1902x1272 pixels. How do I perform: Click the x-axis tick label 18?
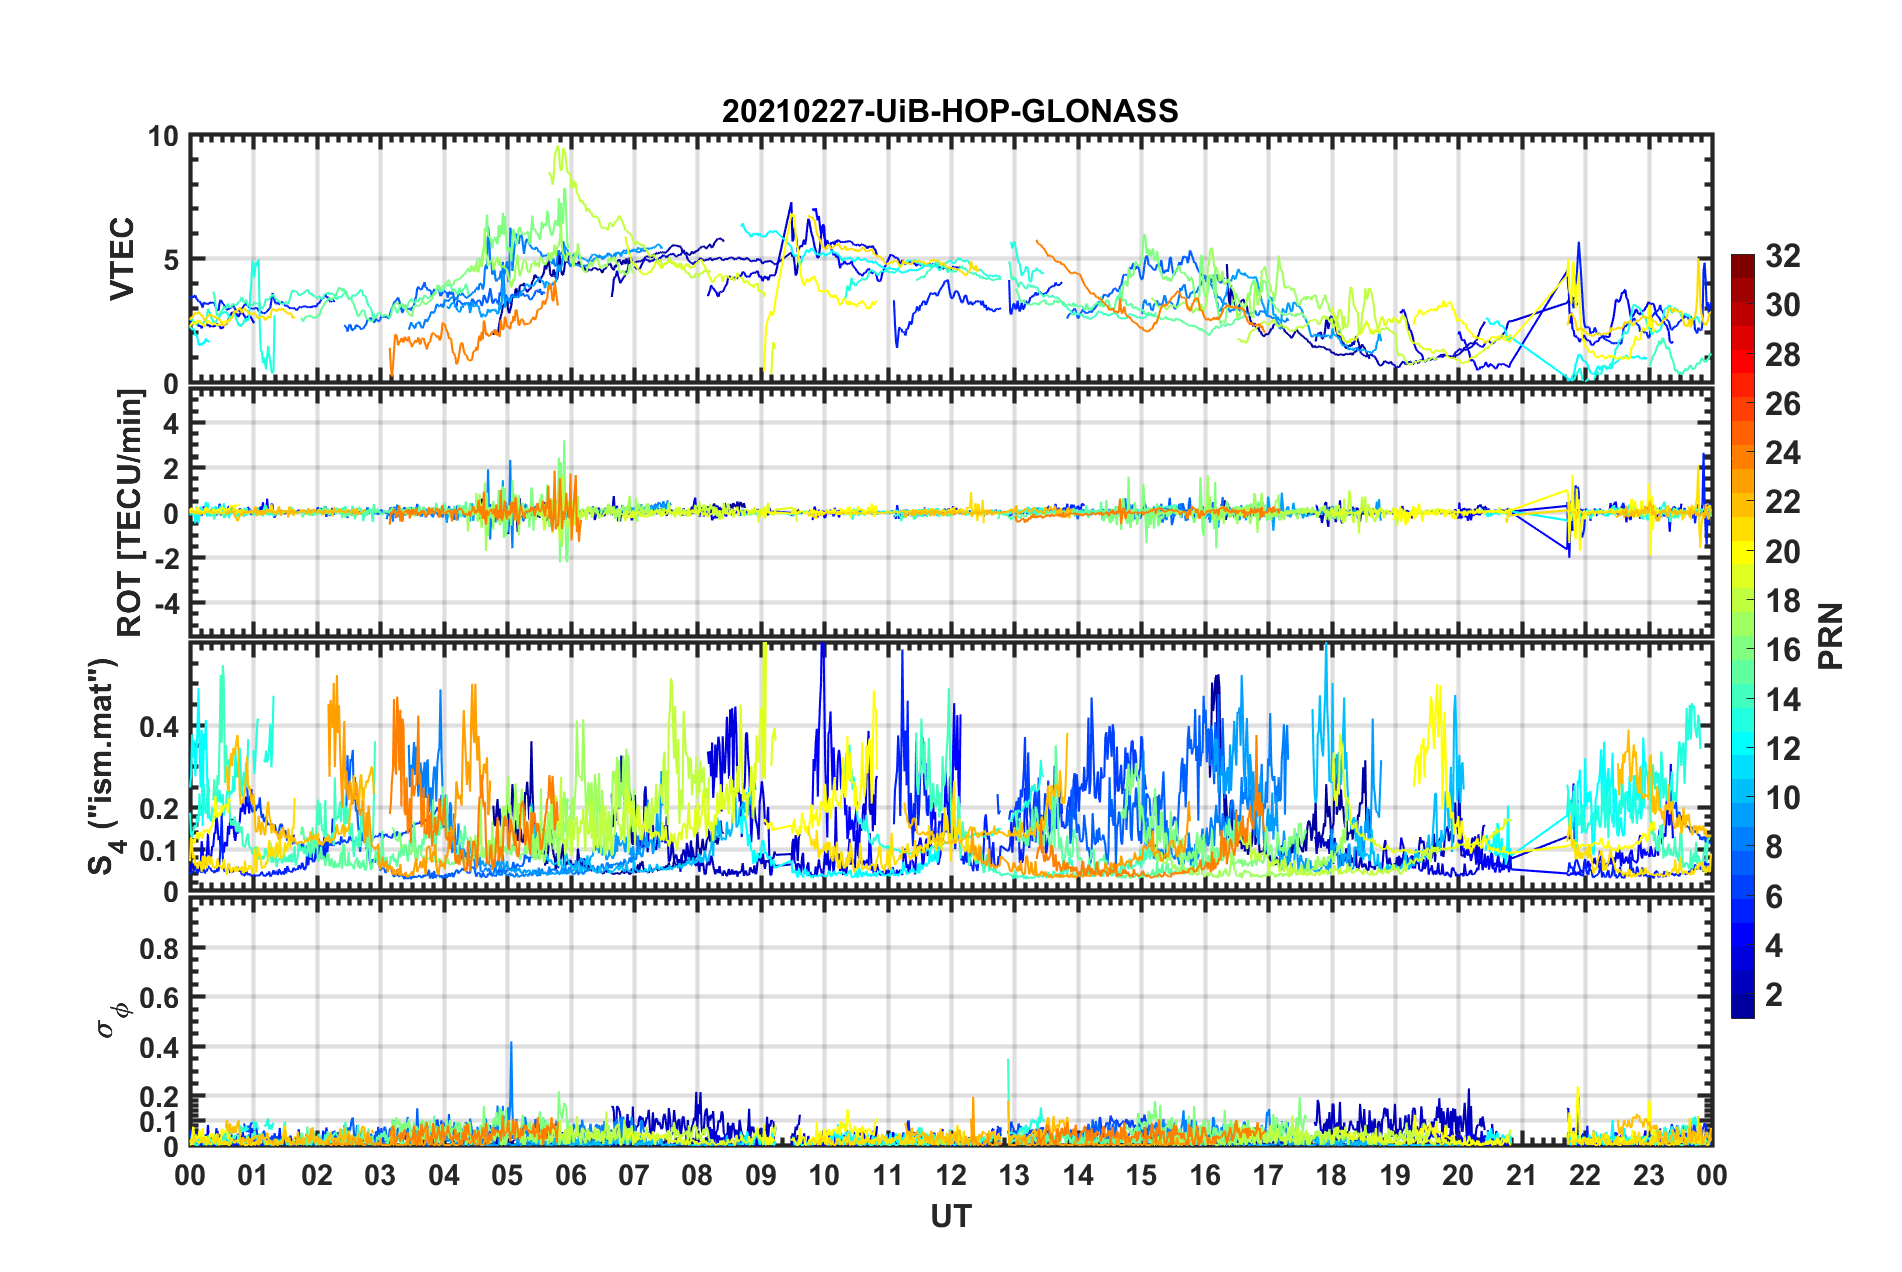point(1331,1175)
